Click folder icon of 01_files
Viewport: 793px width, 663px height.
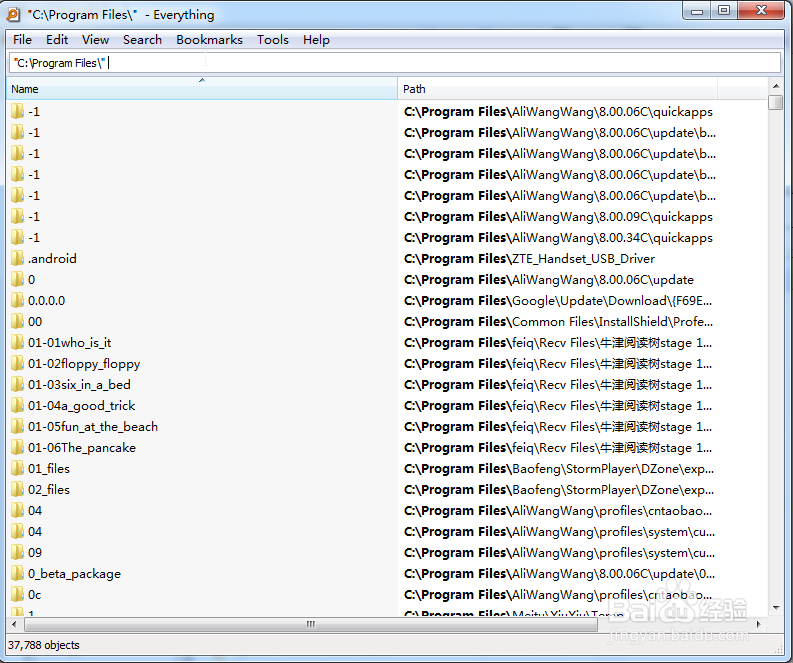coord(17,468)
